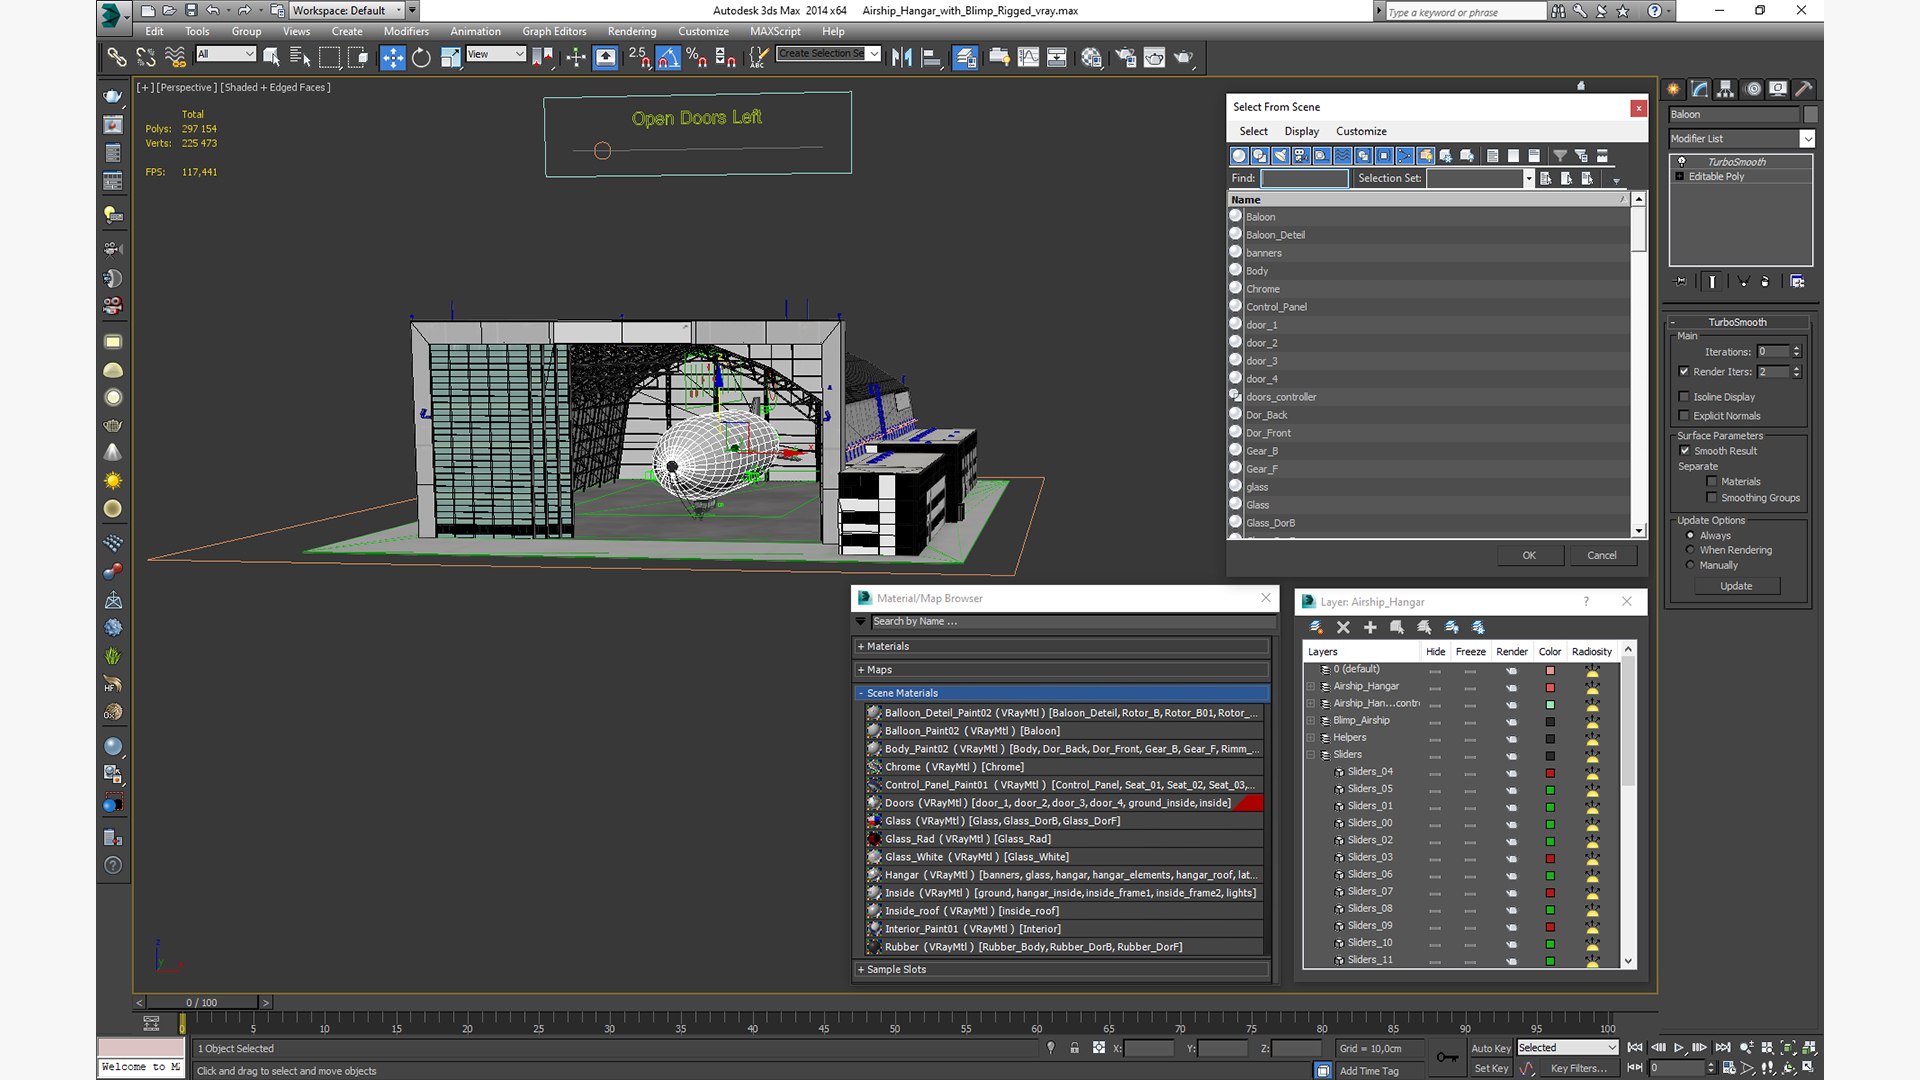Open the selection filter All dropdown
The image size is (1920, 1080).
226,54
